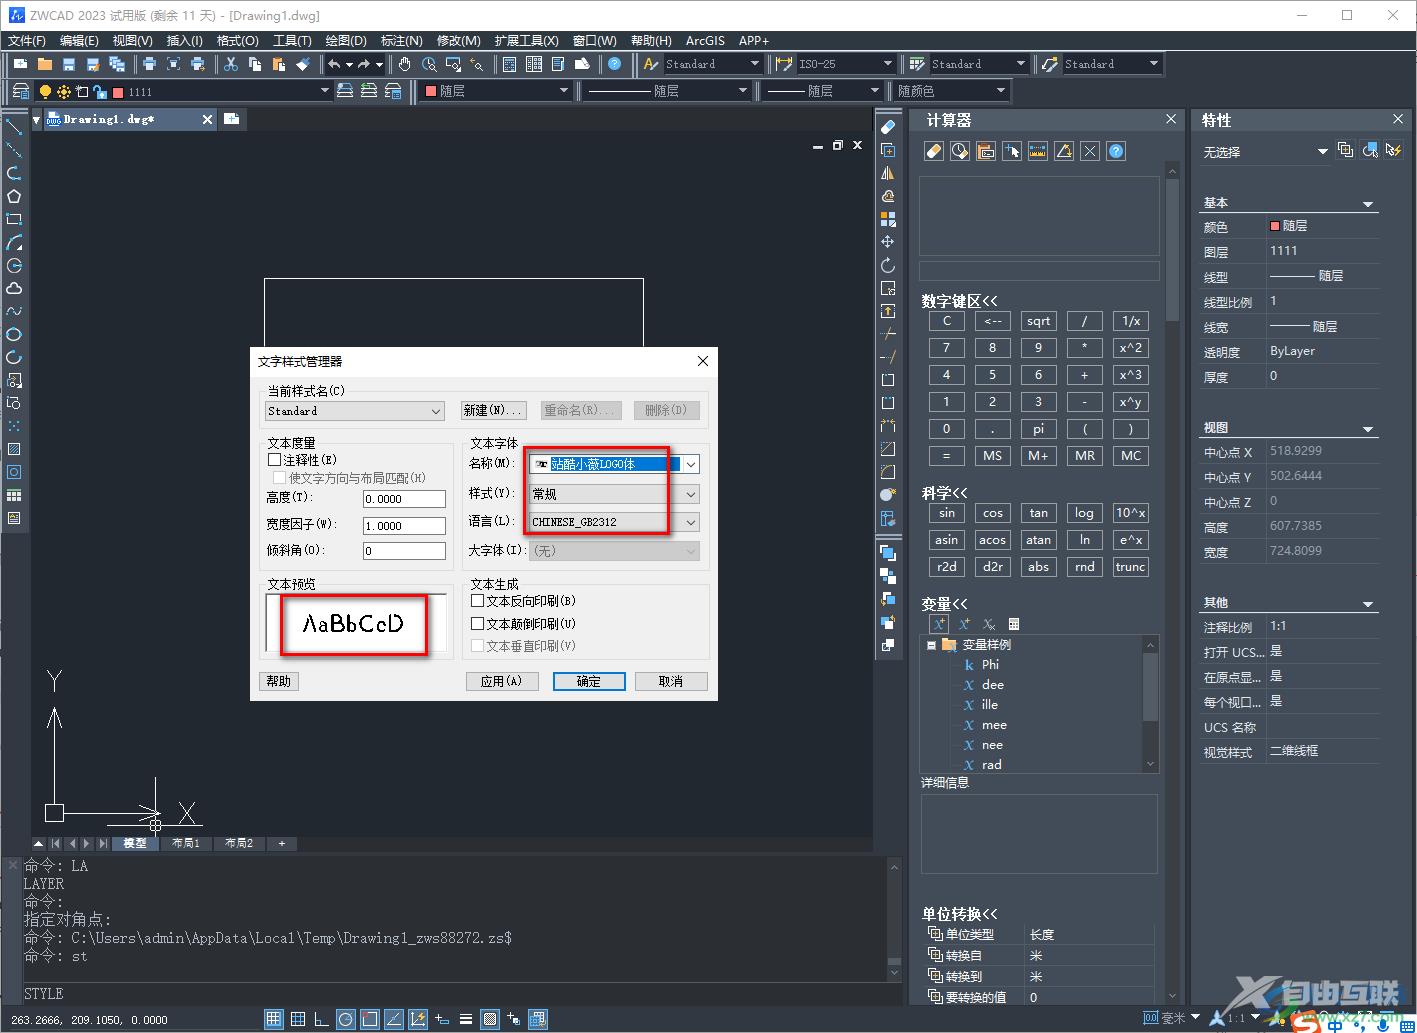Select the Line drawing tool
The image size is (1417, 1033).
point(14,127)
